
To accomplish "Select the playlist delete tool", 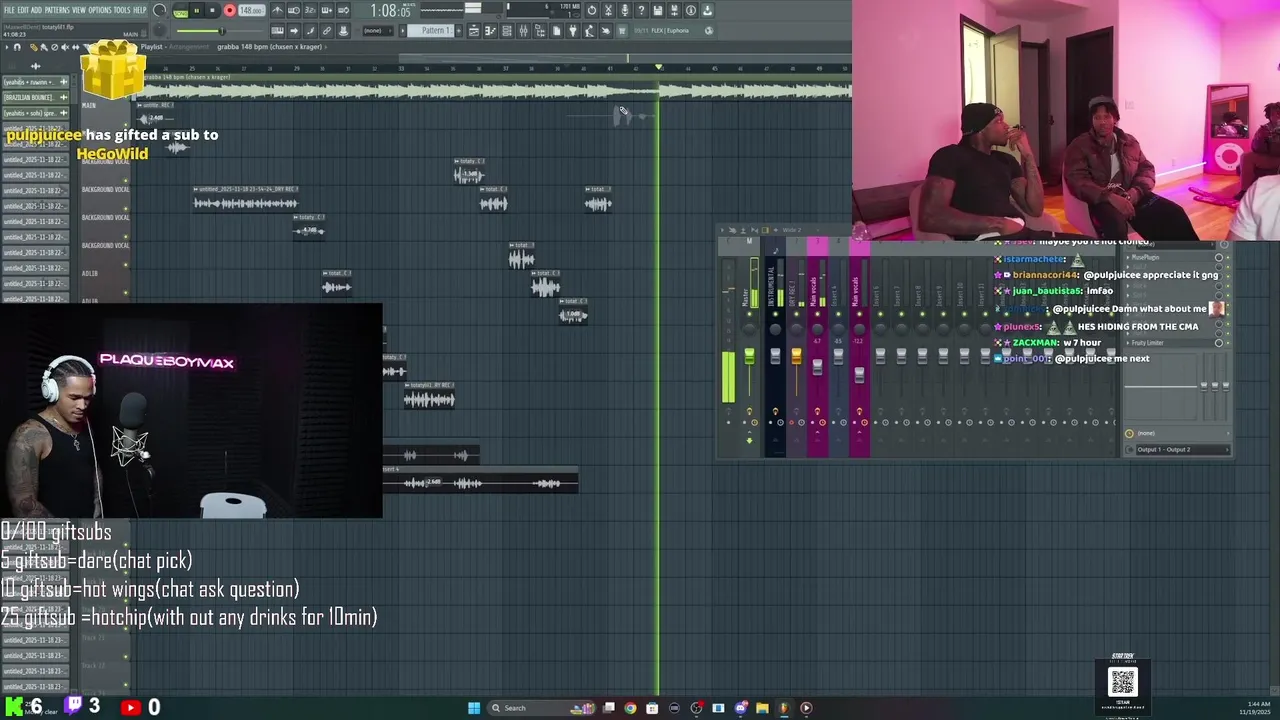I will click(55, 47).
